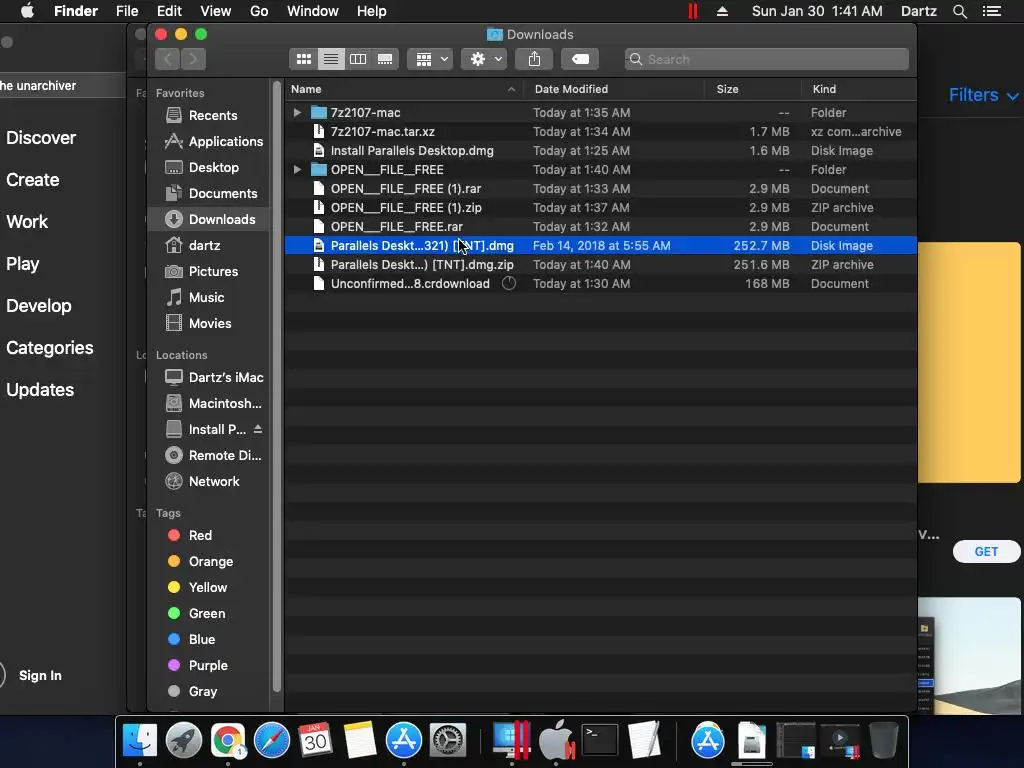The height and width of the screenshot is (768, 1024).
Task: Sort by the Name column header
Action: point(404,89)
